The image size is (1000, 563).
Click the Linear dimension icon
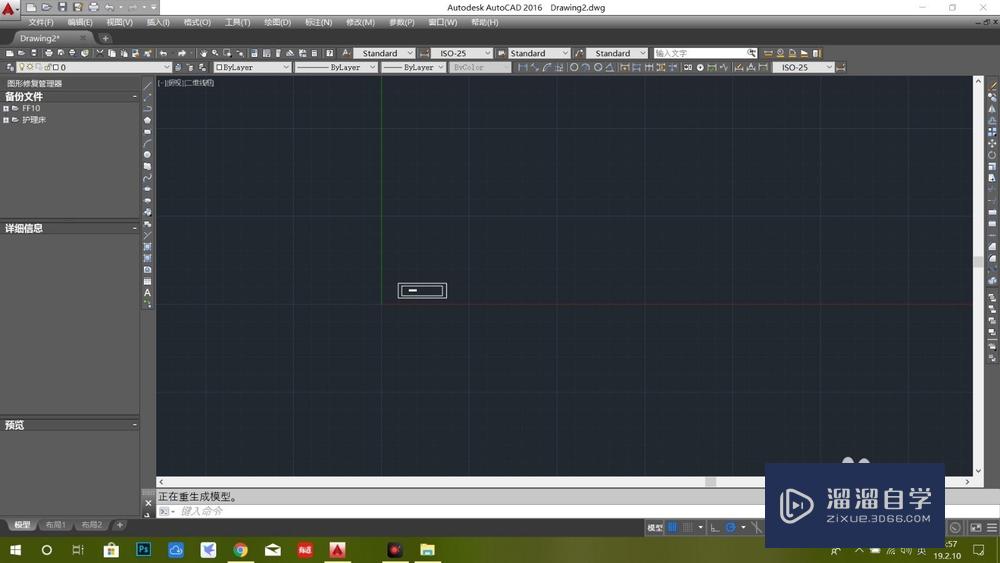522,67
